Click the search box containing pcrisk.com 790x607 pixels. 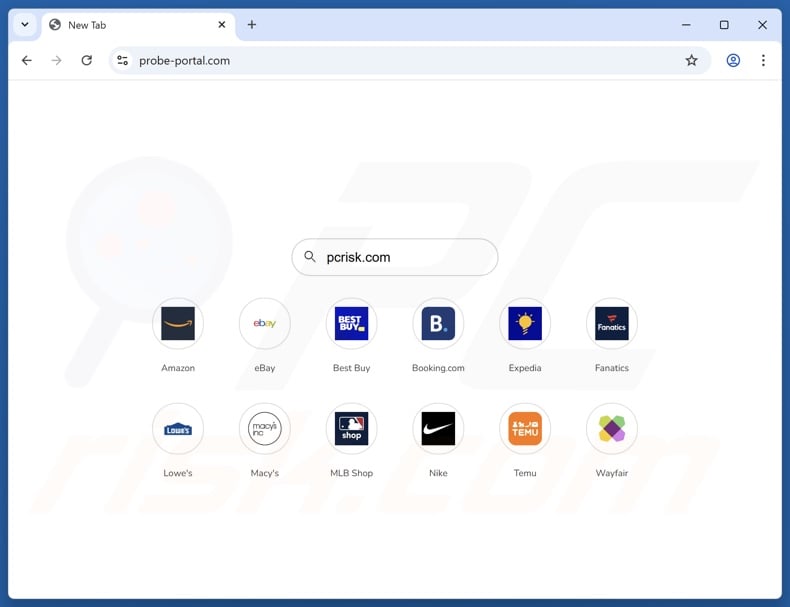tap(395, 257)
